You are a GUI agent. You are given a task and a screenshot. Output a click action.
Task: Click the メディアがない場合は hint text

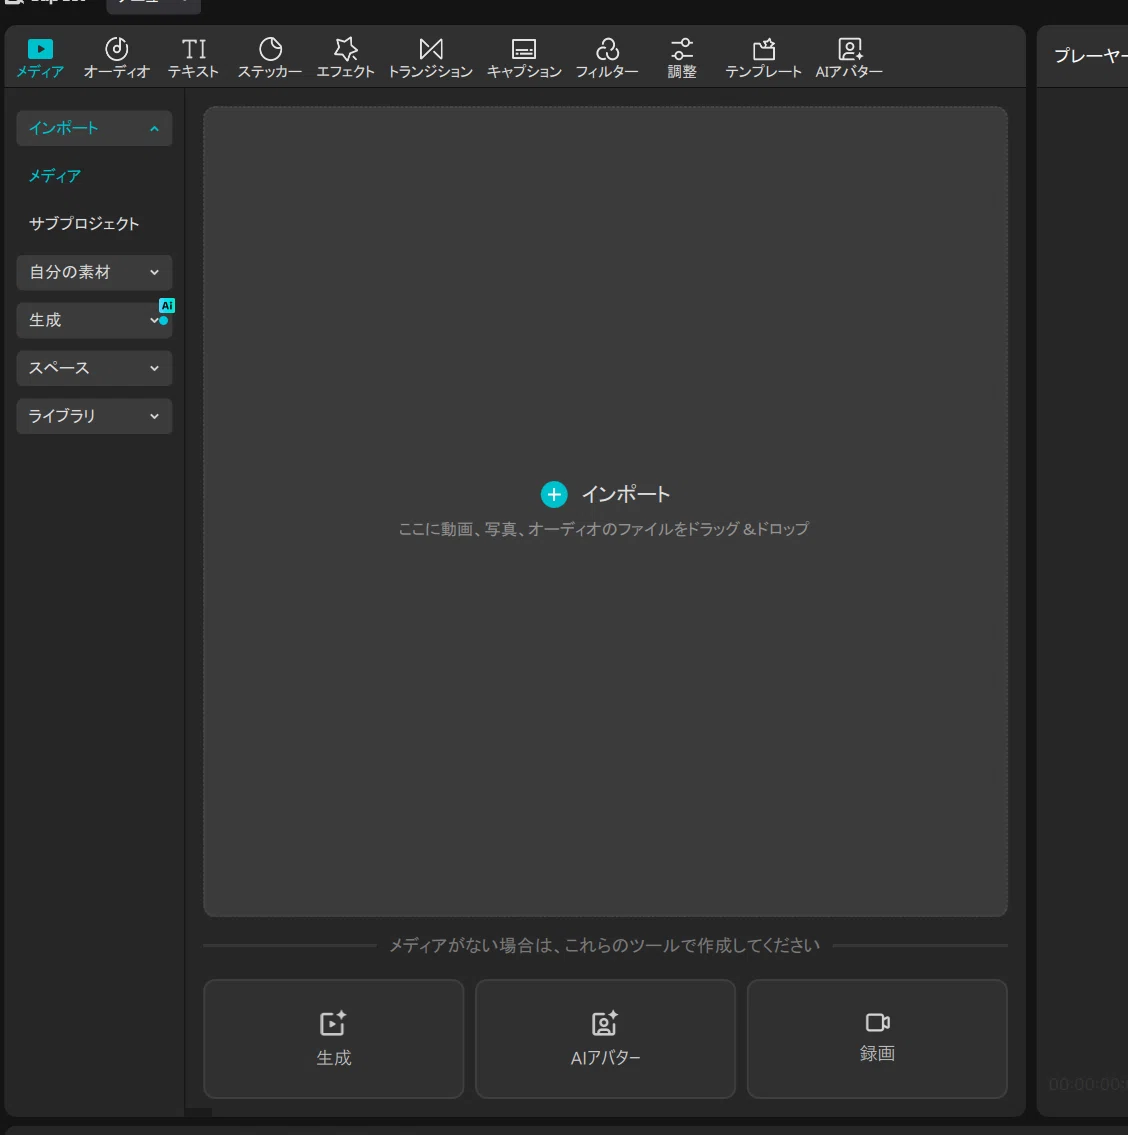(605, 945)
